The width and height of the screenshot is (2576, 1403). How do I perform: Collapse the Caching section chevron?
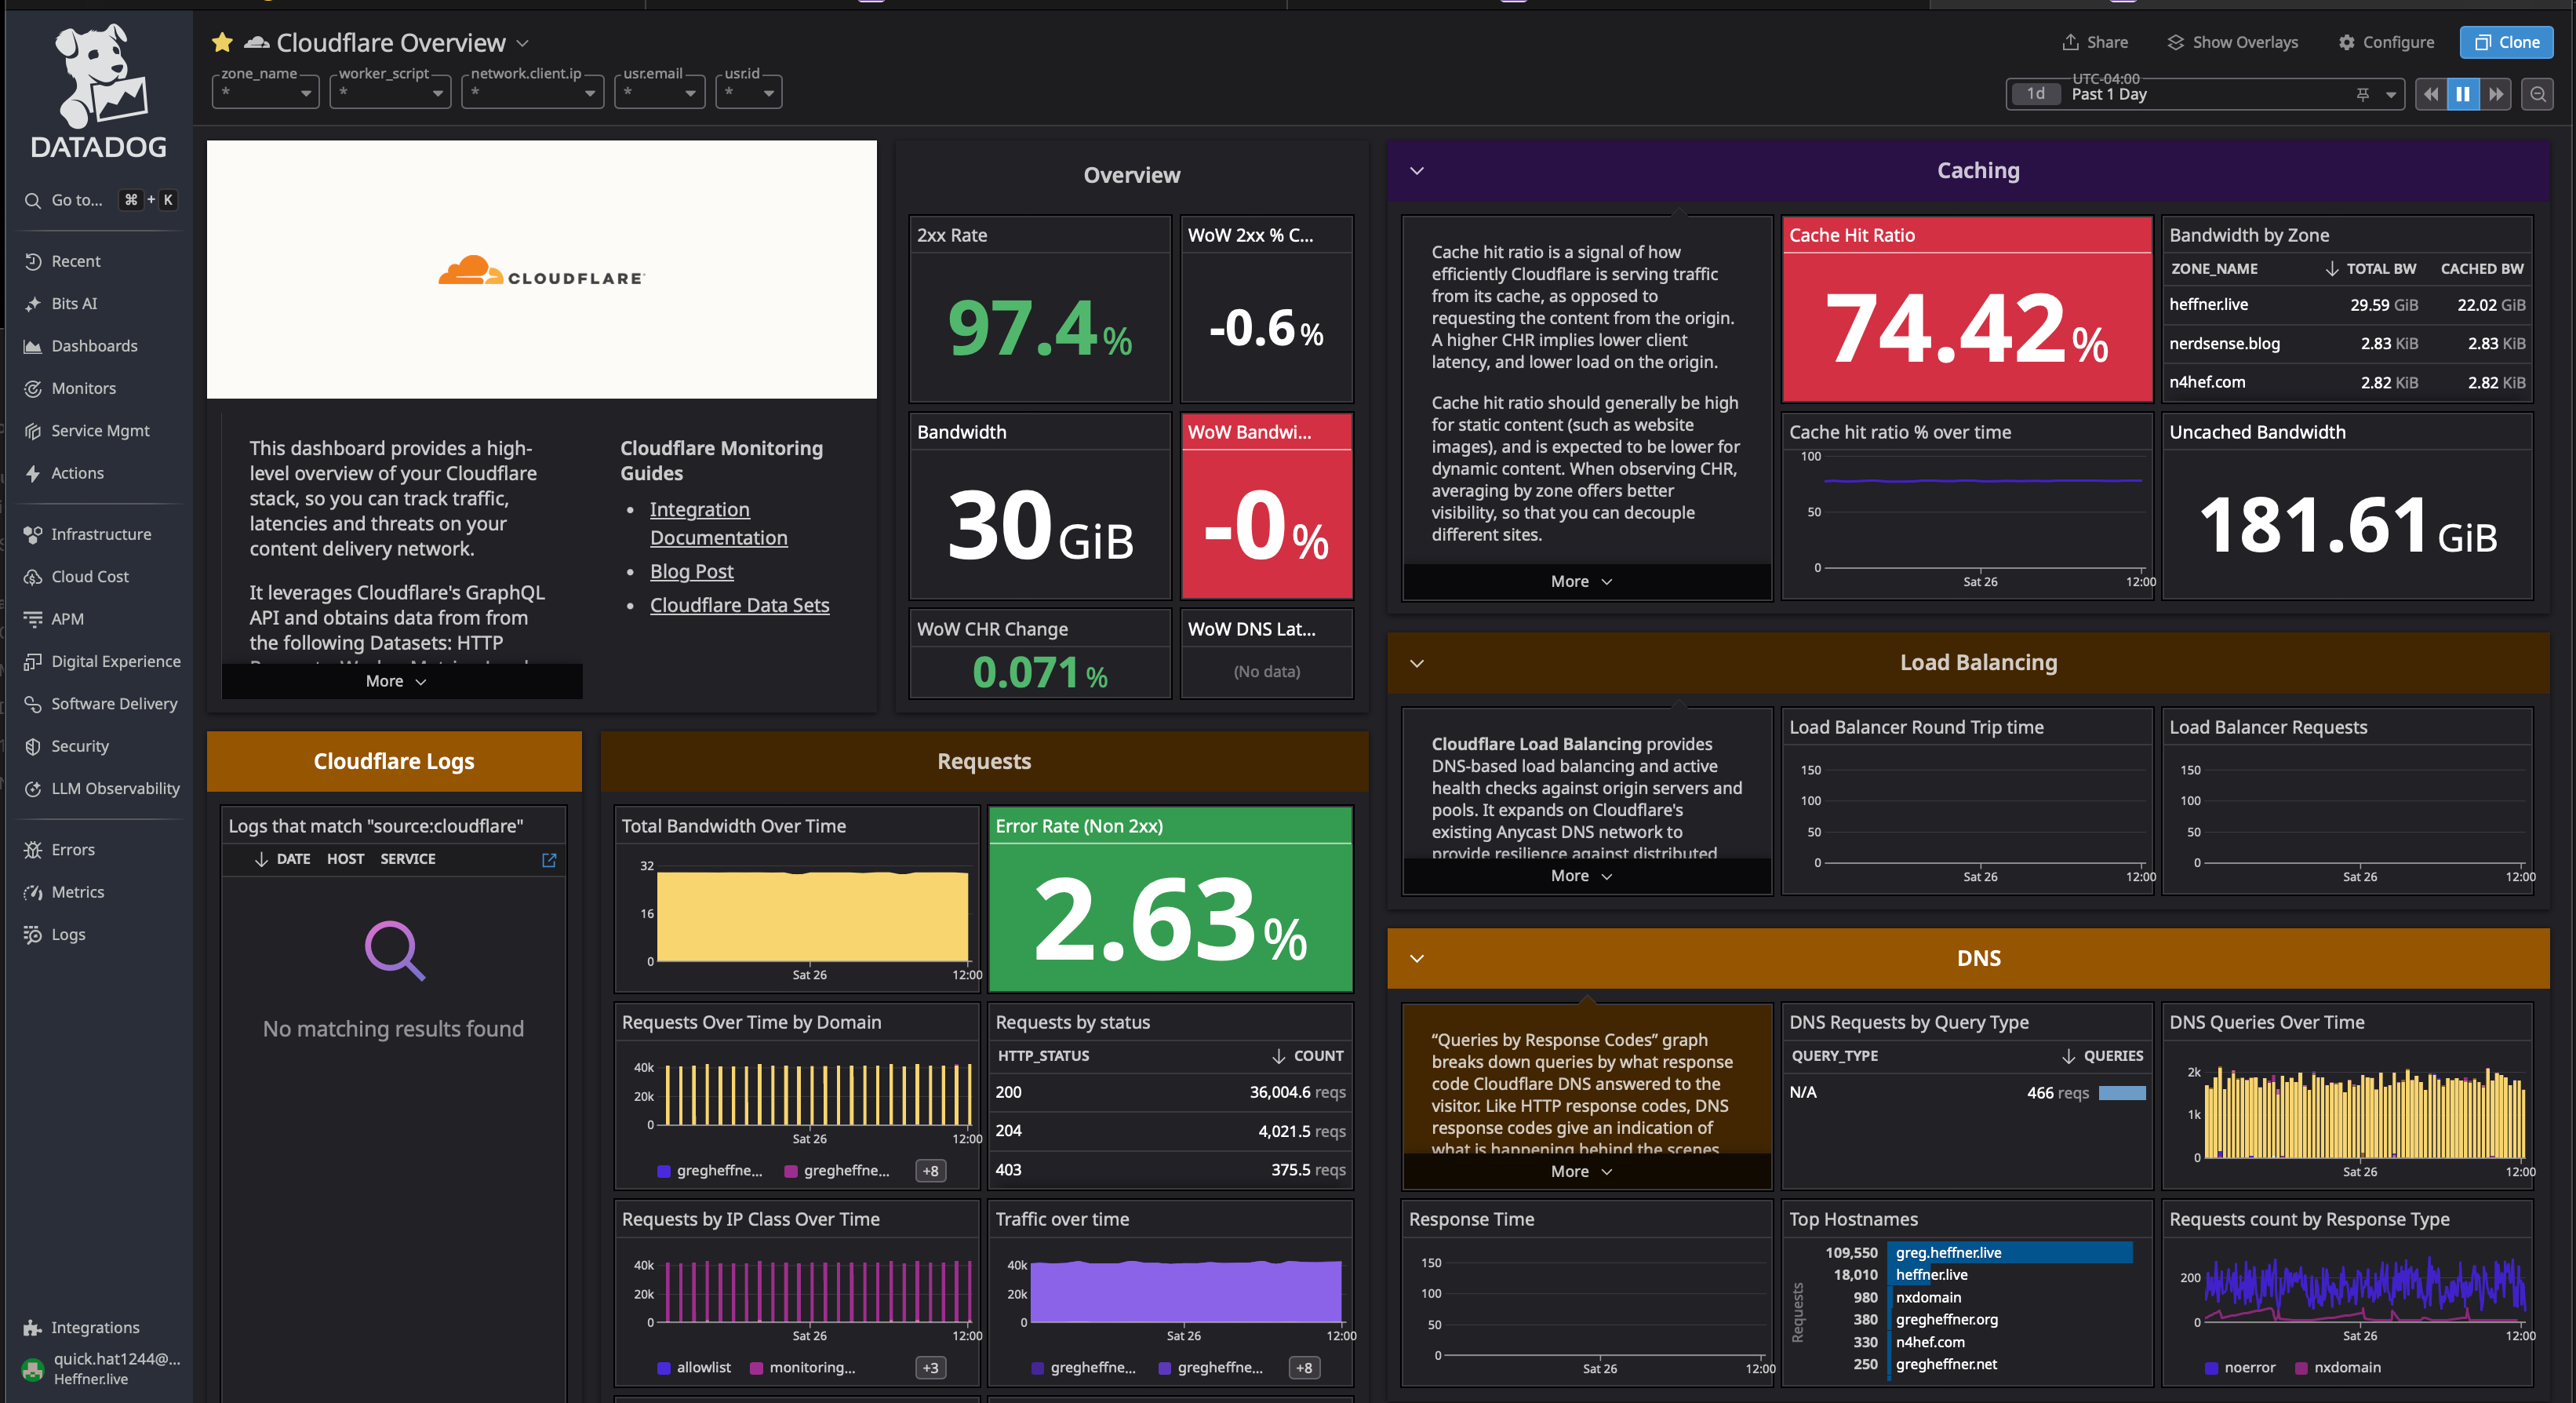1416,171
